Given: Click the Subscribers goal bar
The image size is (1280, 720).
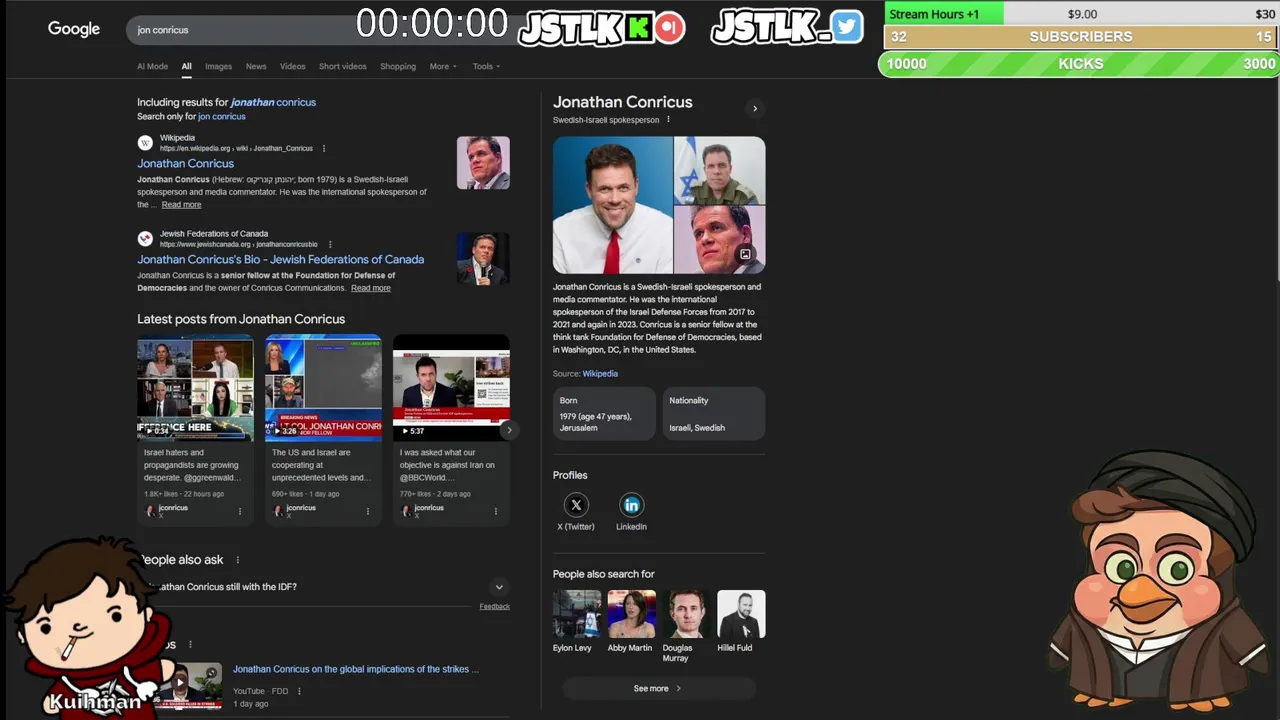Looking at the screenshot, I should tap(1080, 37).
